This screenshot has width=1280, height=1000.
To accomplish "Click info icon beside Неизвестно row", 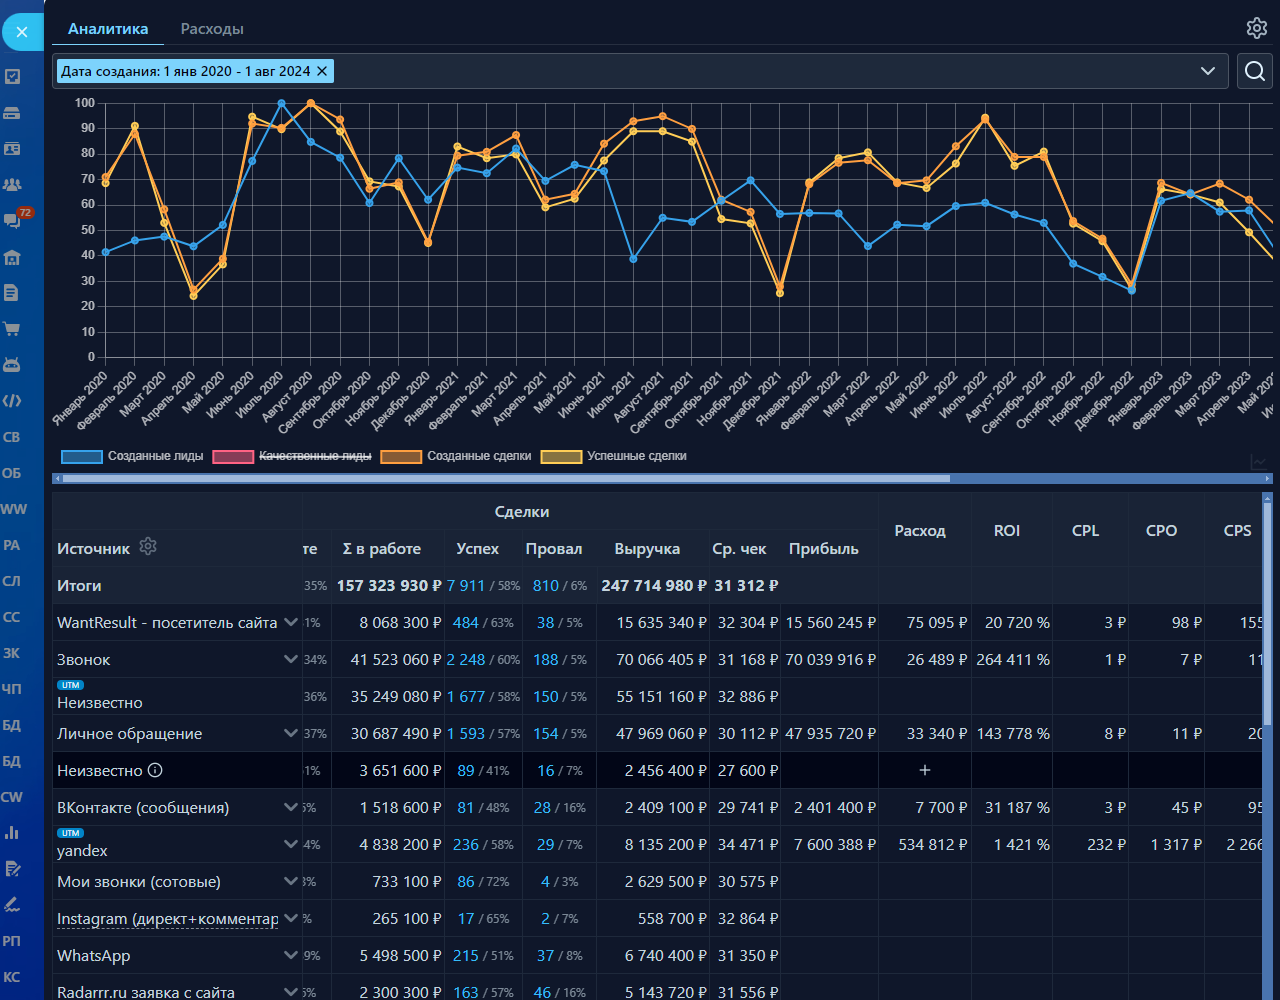I will pyautogui.click(x=155, y=770).
